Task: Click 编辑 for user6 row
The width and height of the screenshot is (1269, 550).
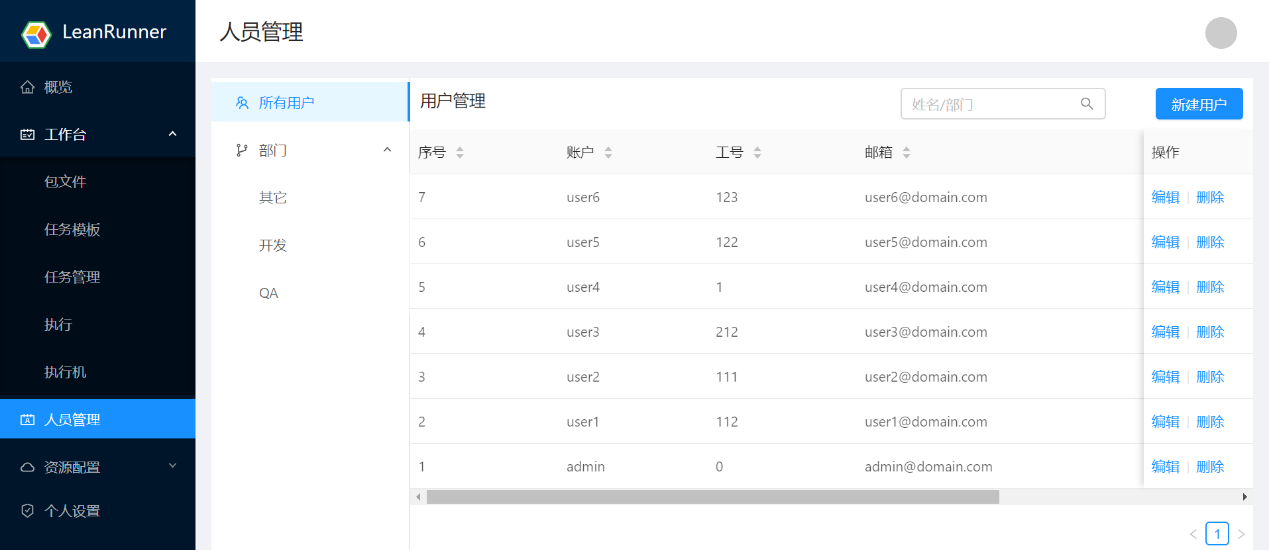Action: pyautogui.click(x=1166, y=197)
